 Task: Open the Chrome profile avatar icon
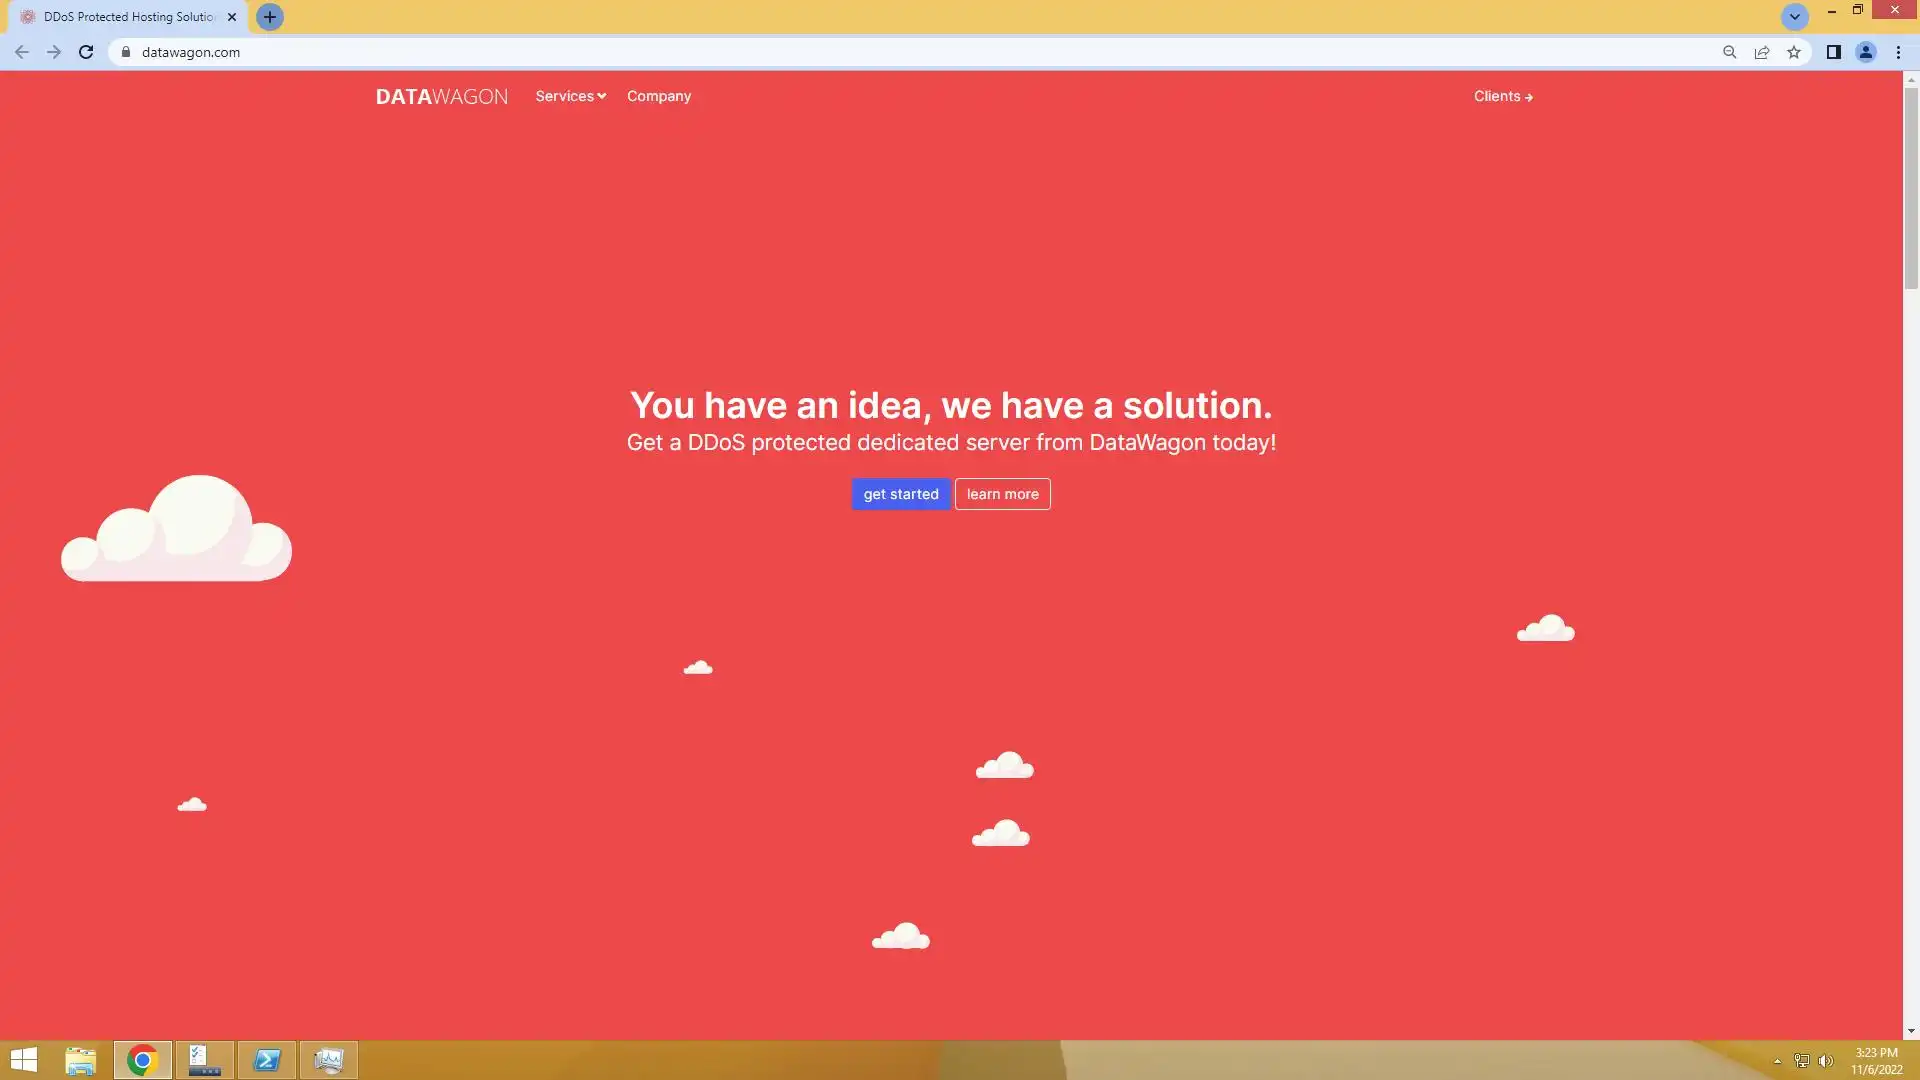coord(1865,52)
